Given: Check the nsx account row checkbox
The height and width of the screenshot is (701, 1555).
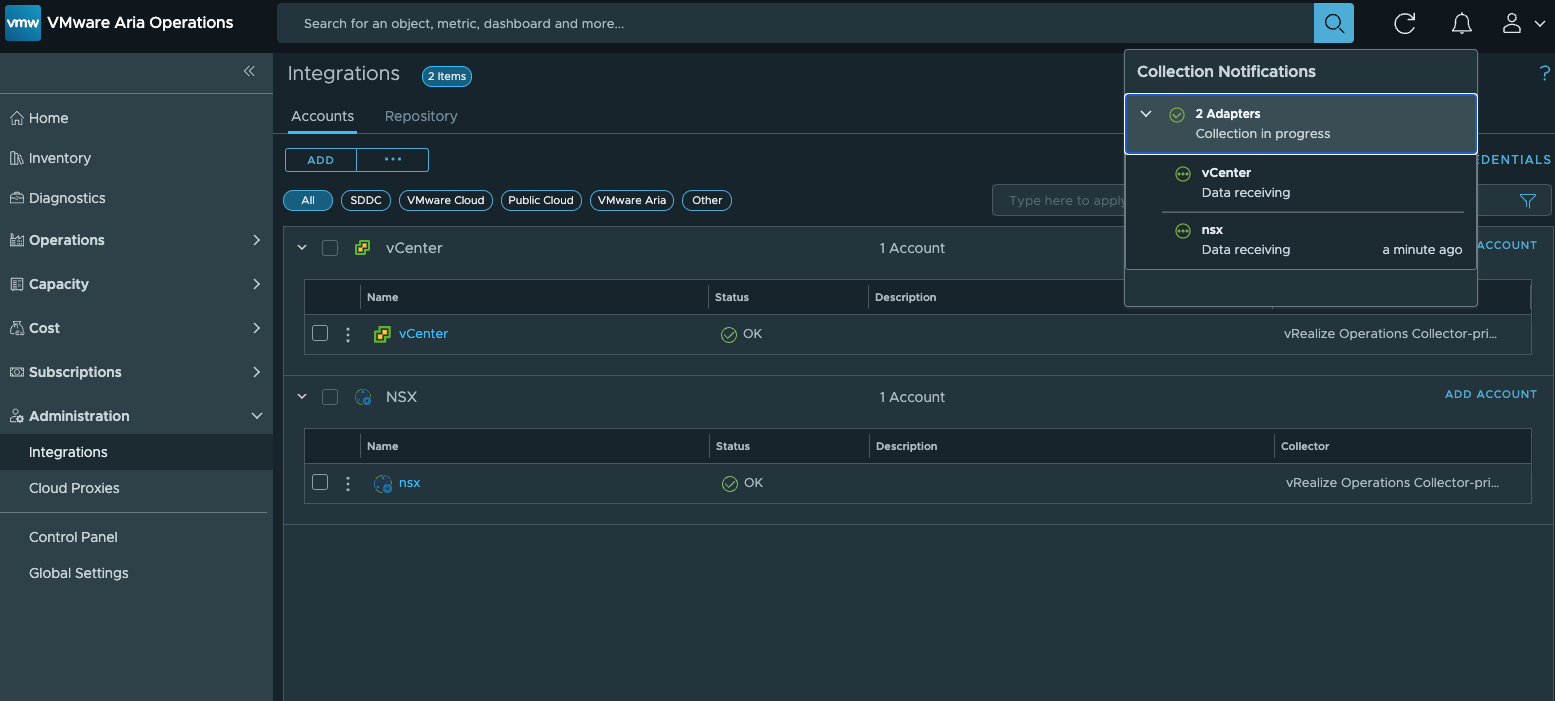Looking at the screenshot, I should point(320,482).
